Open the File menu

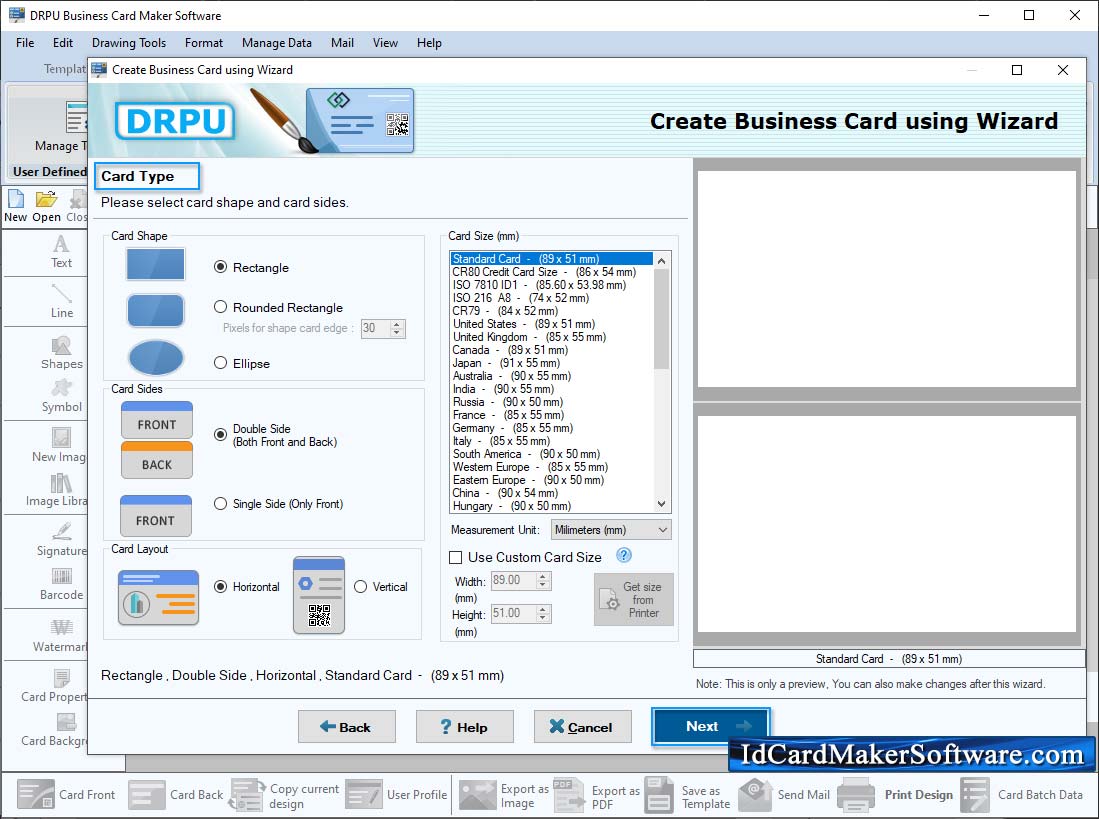pyautogui.click(x=25, y=43)
